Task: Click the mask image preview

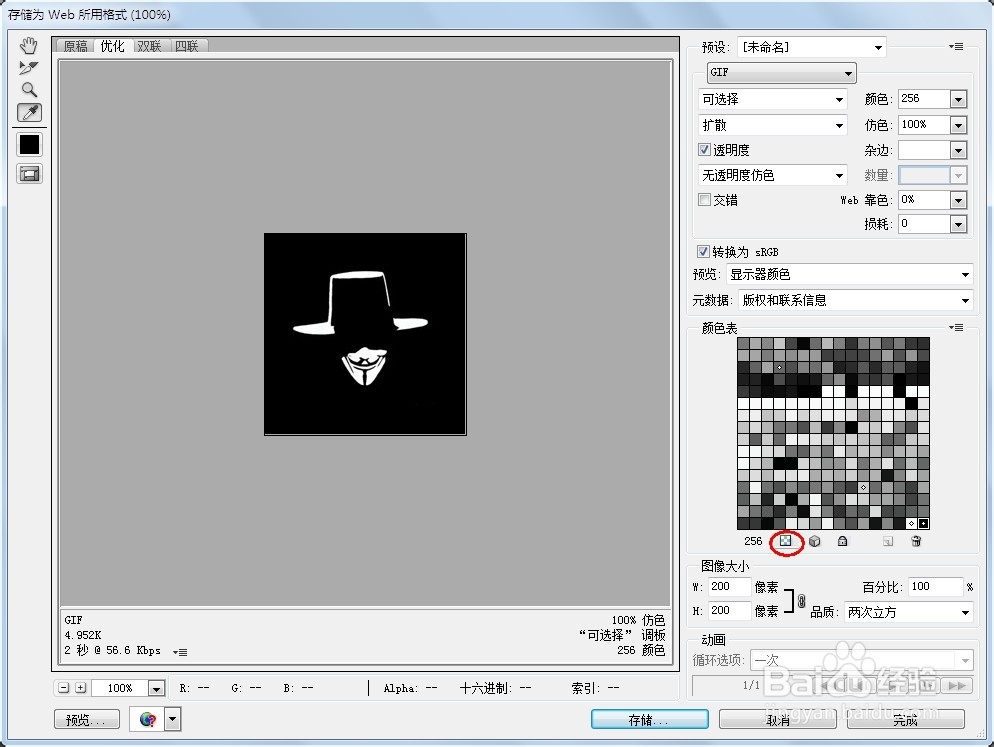Action: pyautogui.click(x=365, y=334)
